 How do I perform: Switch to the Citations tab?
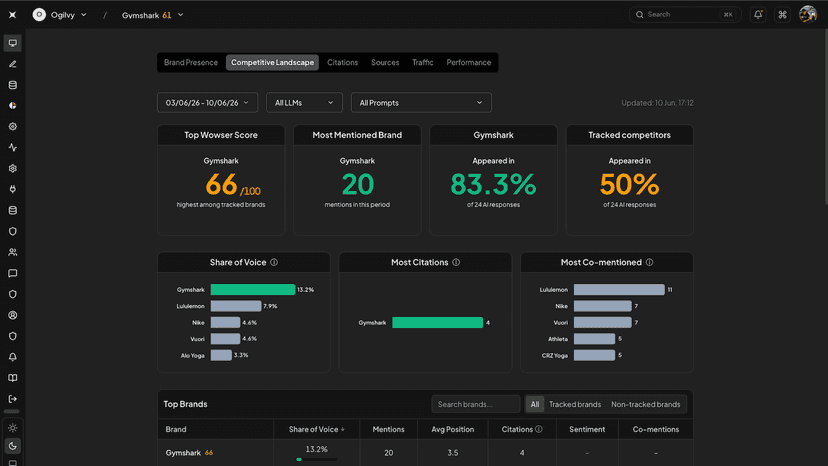342,62
